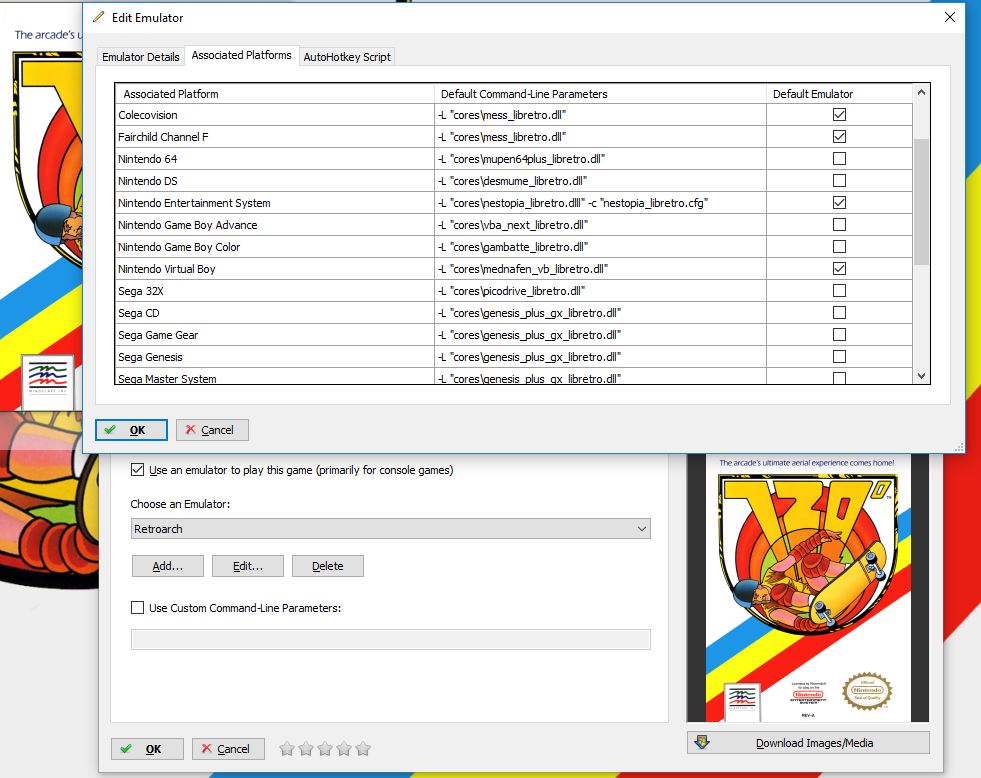Delete the selected emulator
This screenshot has height=778, width=981.
(327, 566)
